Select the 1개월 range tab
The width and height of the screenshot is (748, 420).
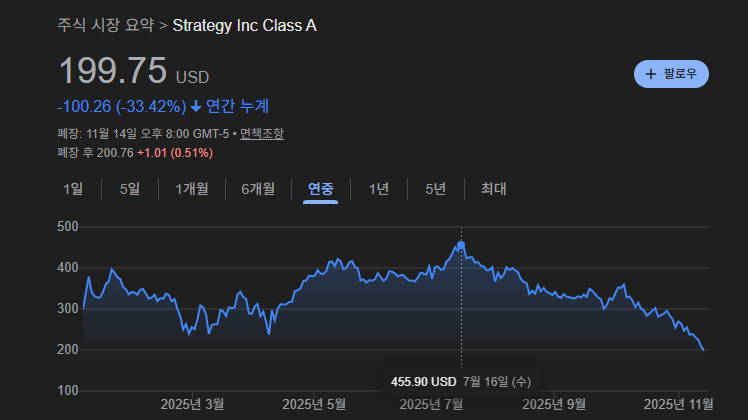[192, 188]
